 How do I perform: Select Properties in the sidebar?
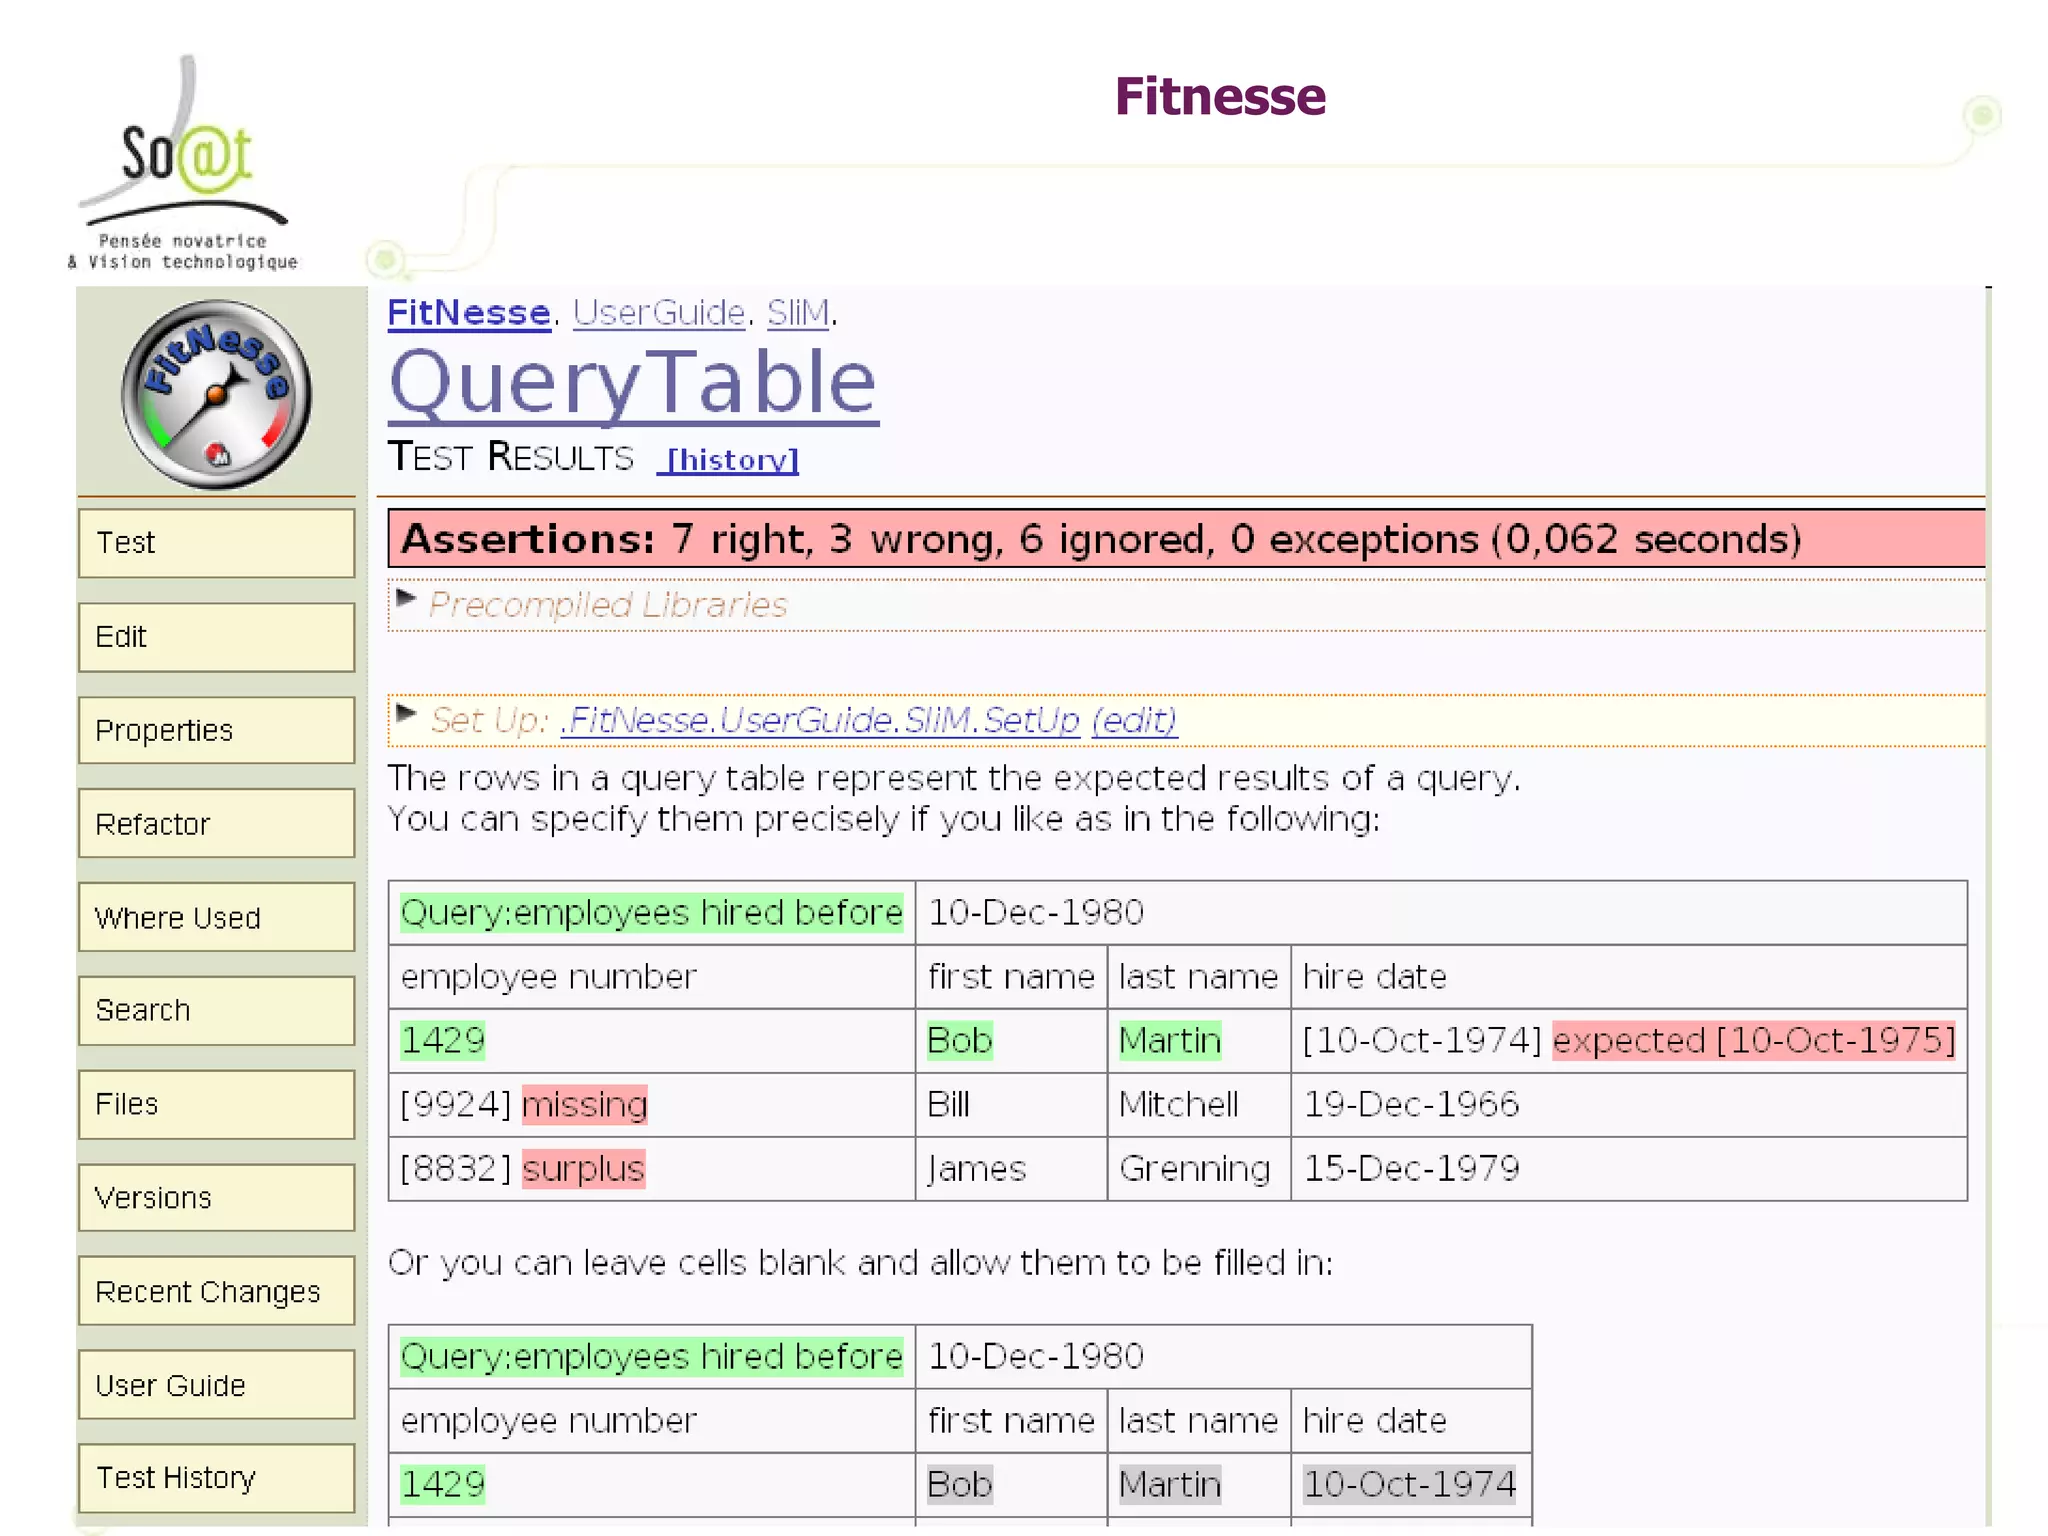pyautogui.click(x=217, y=731)
